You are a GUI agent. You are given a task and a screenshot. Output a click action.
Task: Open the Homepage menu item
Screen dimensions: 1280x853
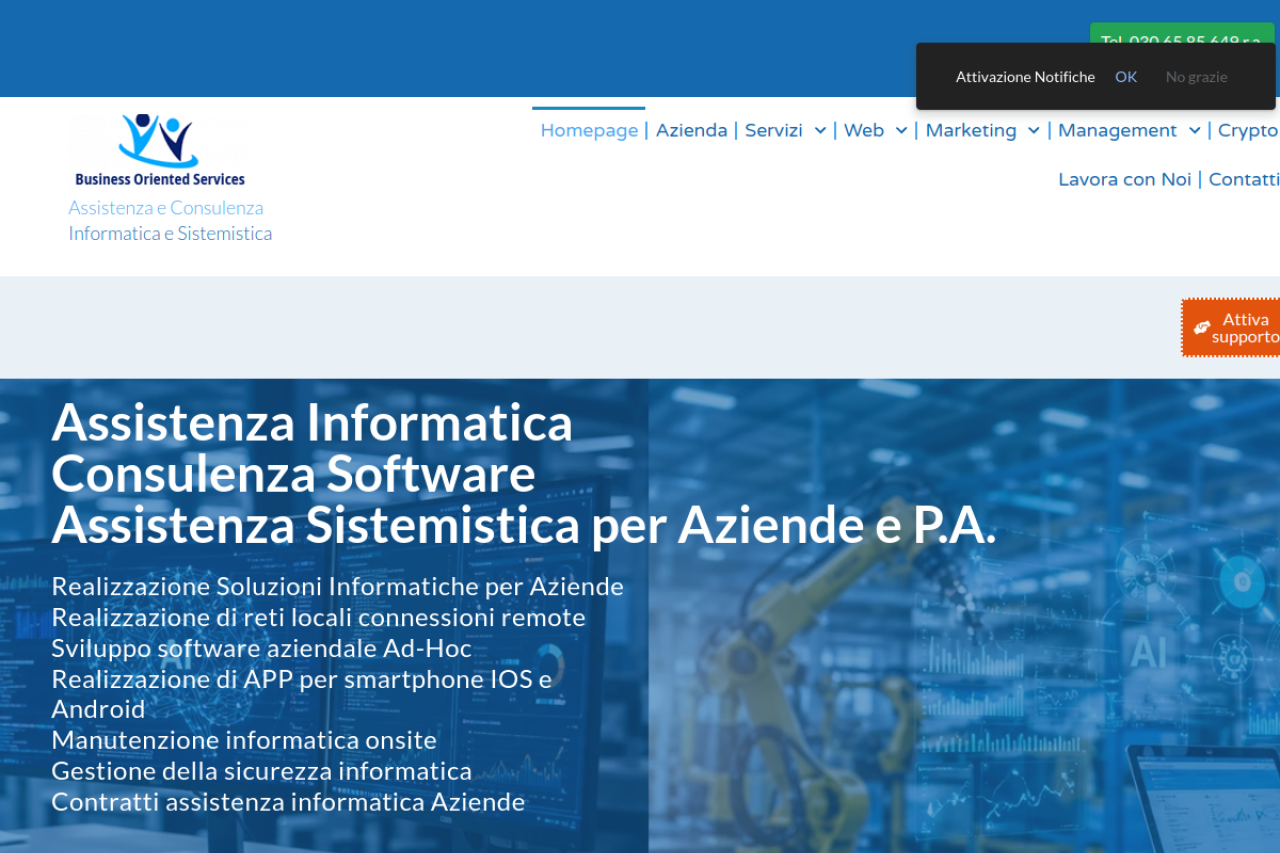tap(589, 131)
